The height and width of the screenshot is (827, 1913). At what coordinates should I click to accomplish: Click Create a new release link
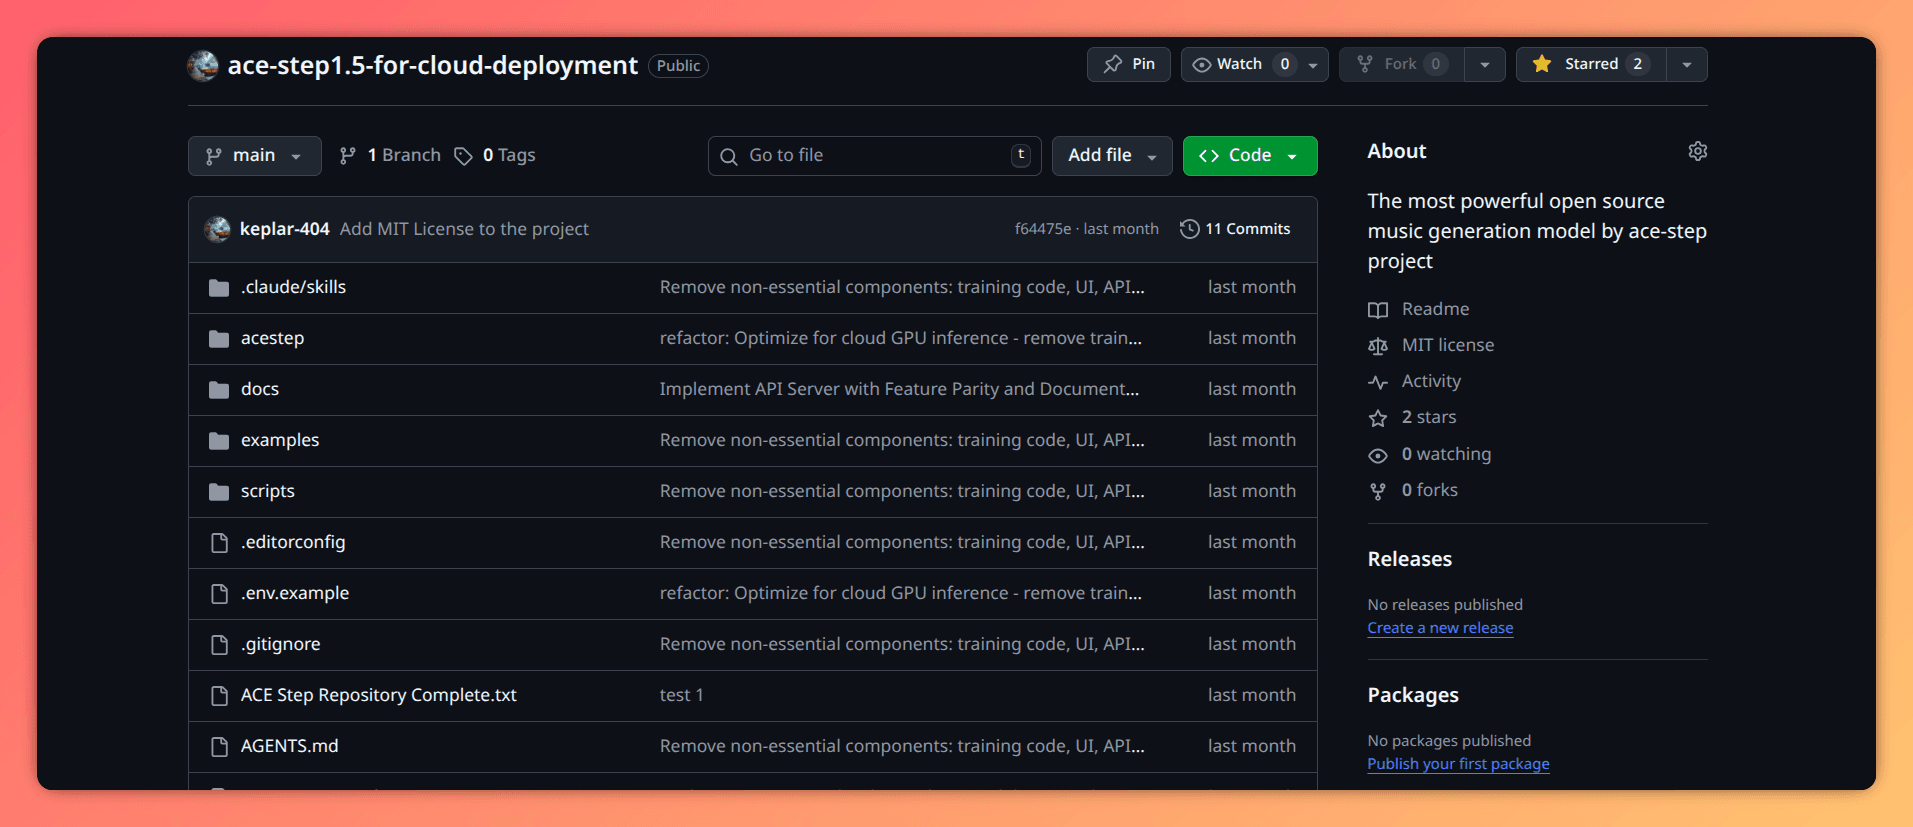click(1440, 628)
